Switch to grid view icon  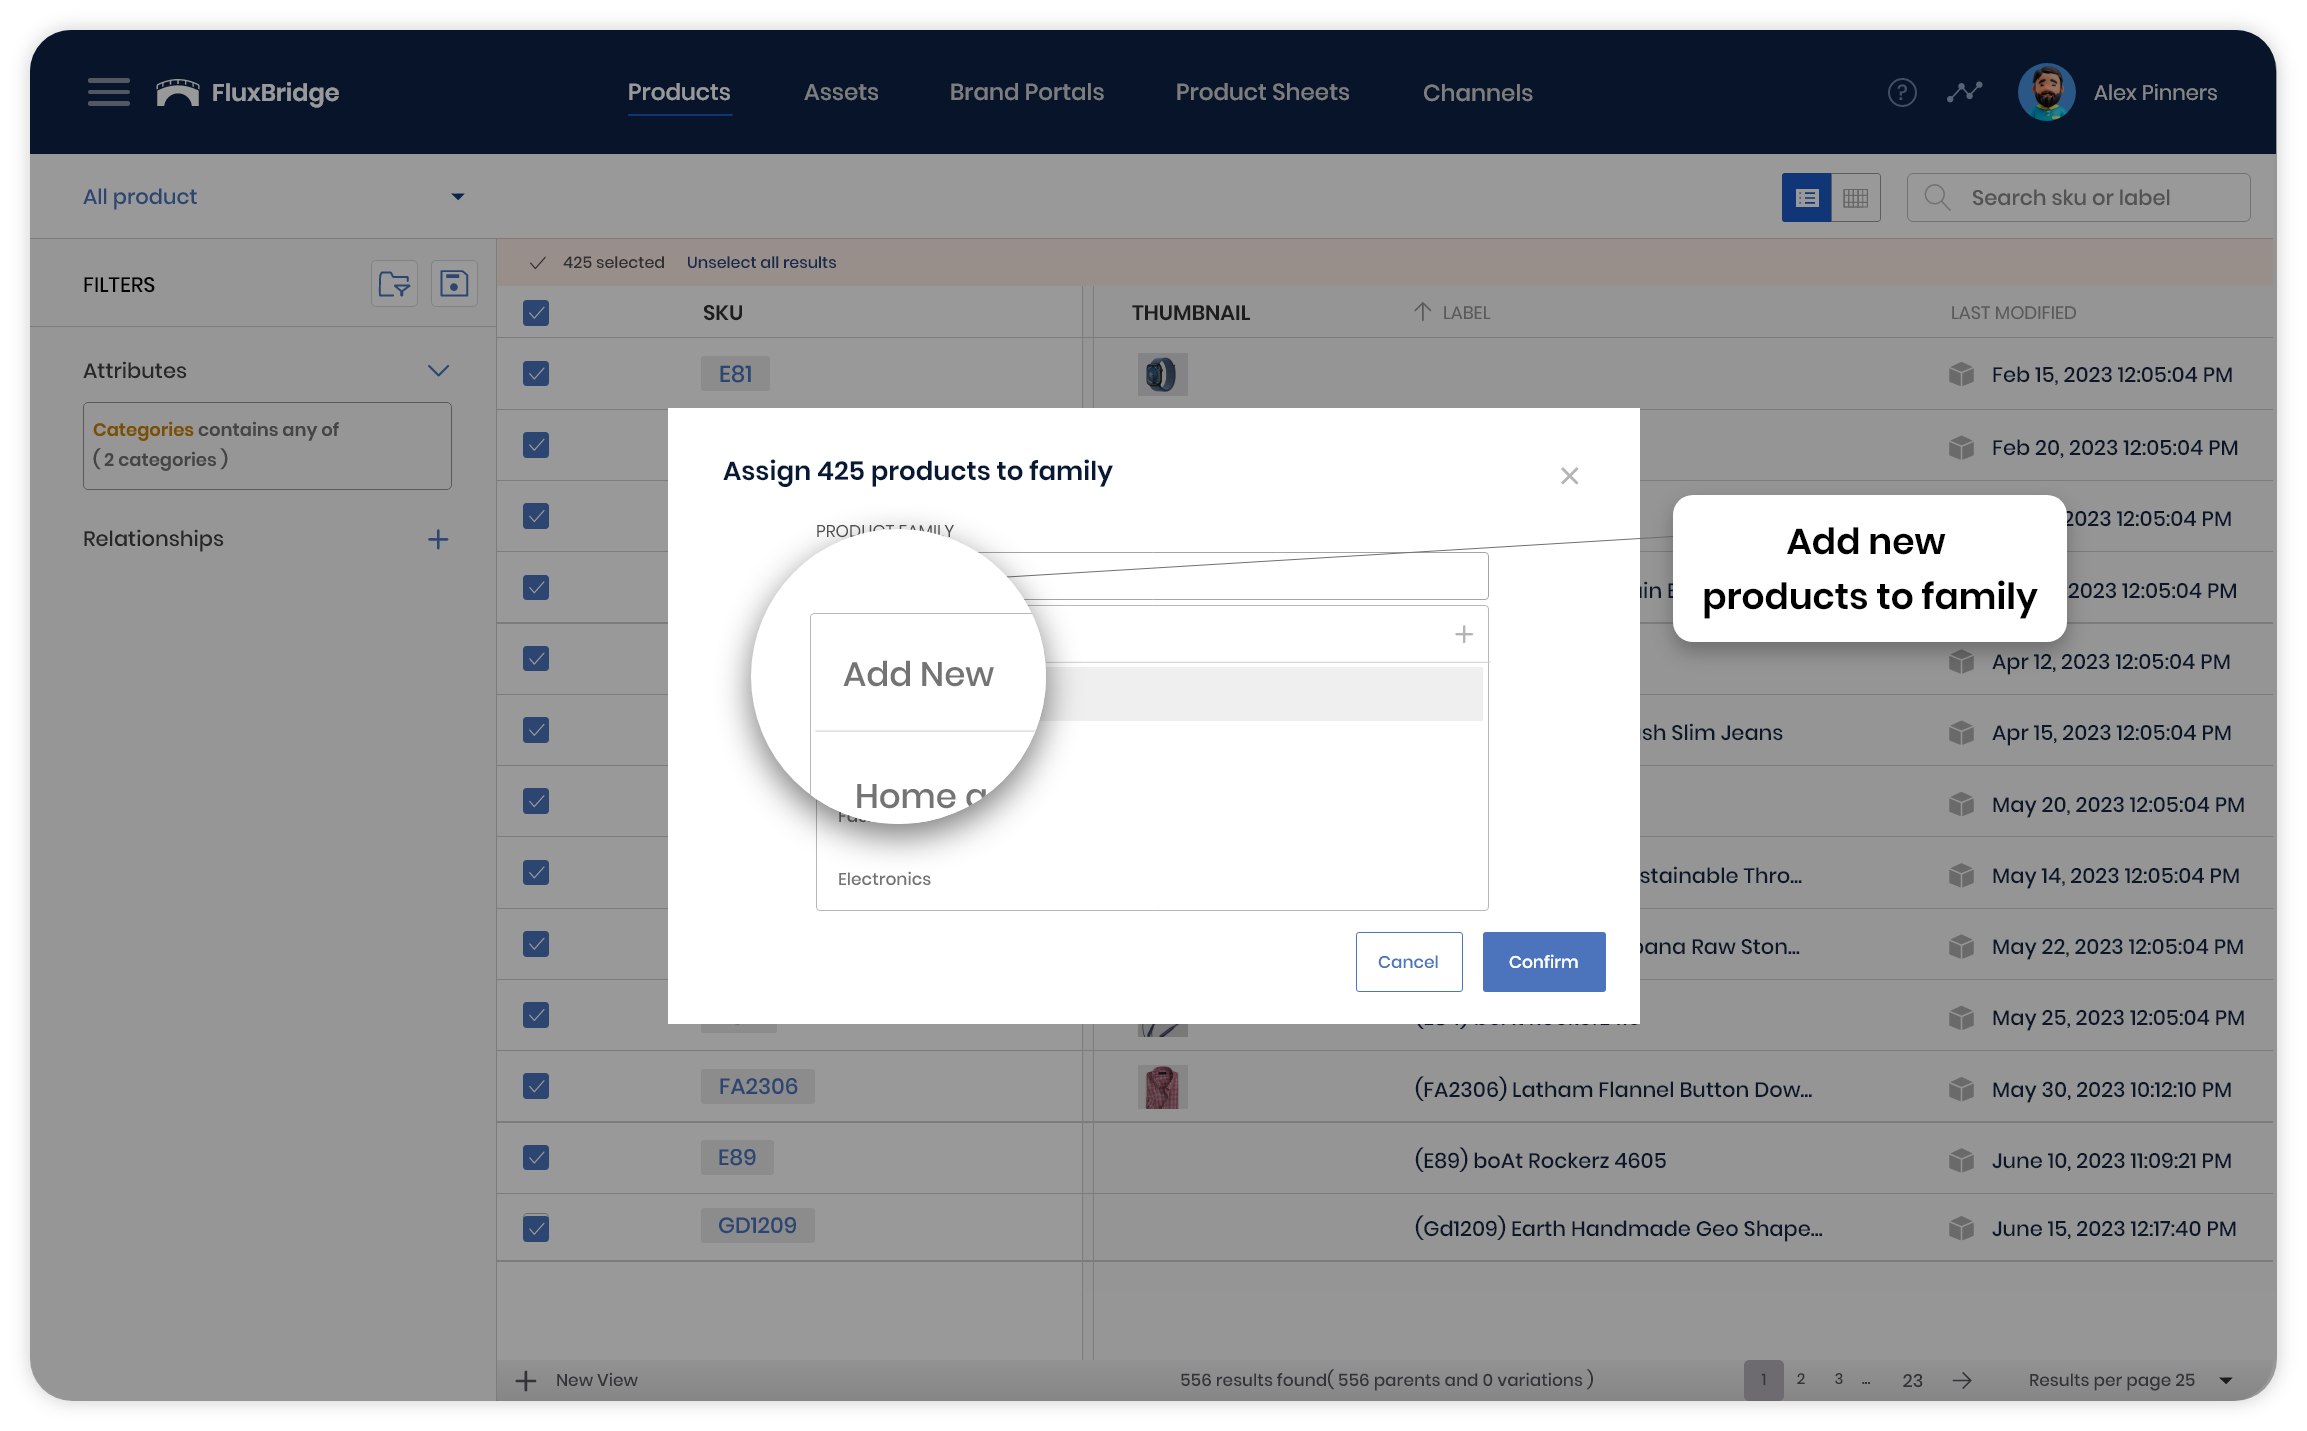pos(1856,198)
